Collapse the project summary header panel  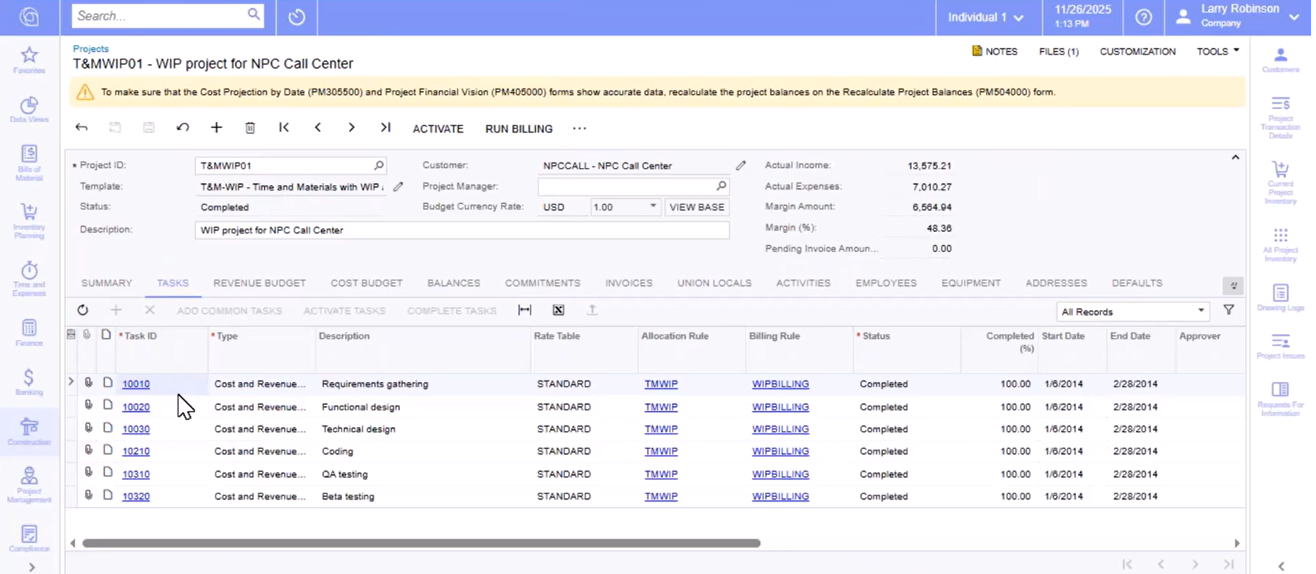1235,158
